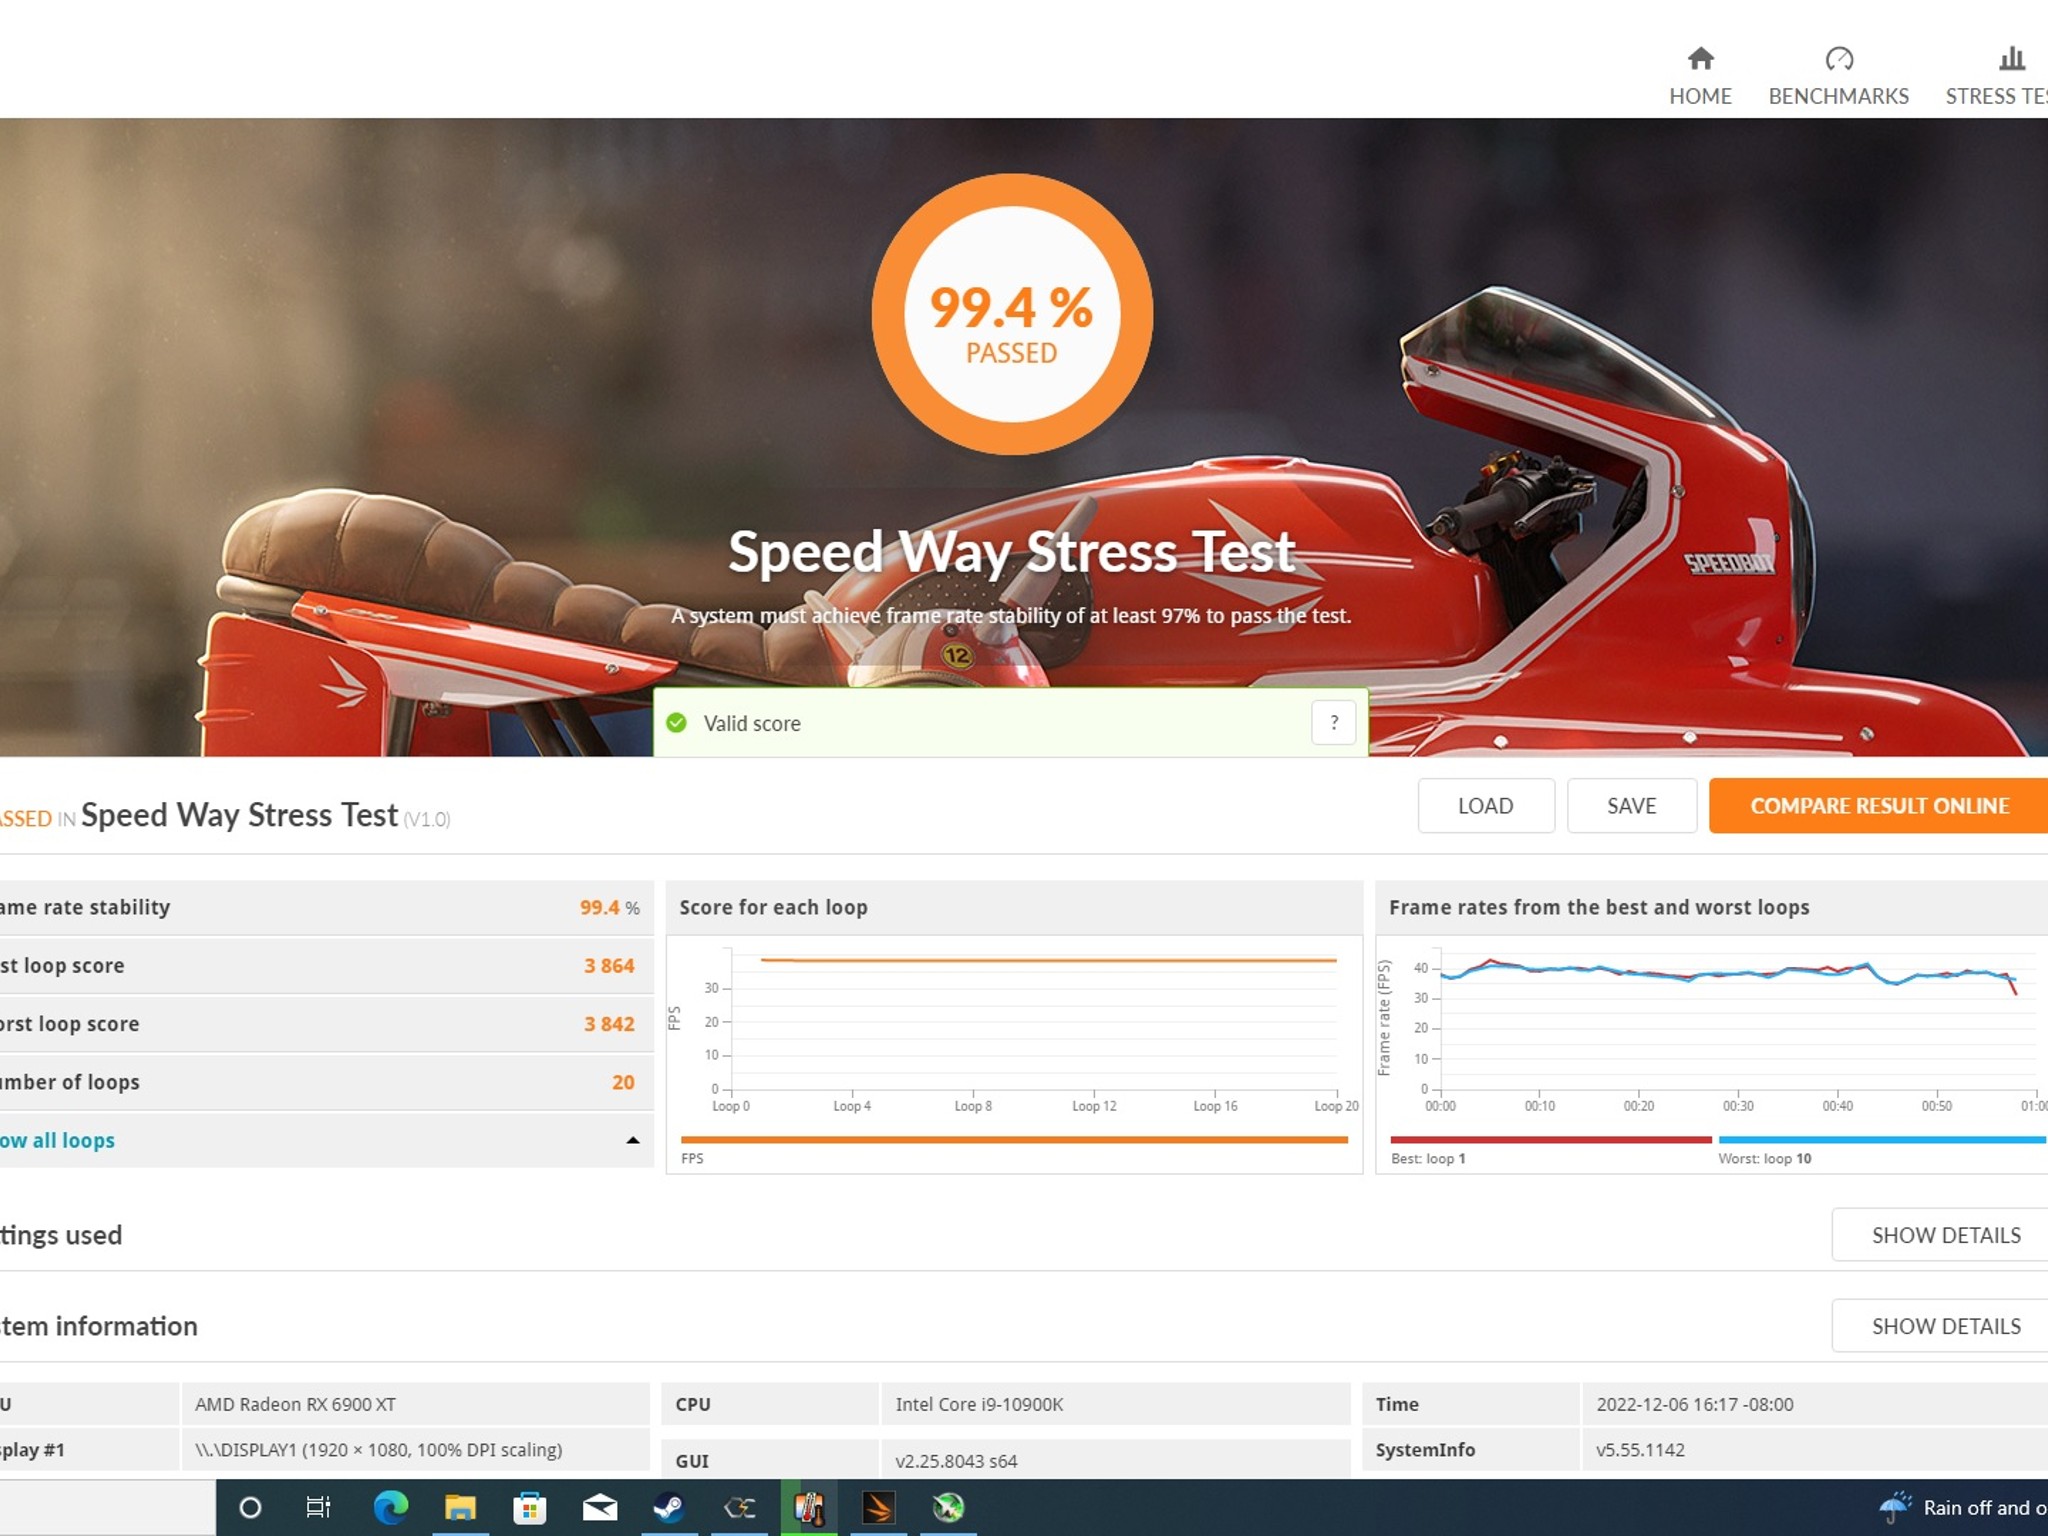Show details for system information
2048x1536 pixels.
tap(1944, 1326)
